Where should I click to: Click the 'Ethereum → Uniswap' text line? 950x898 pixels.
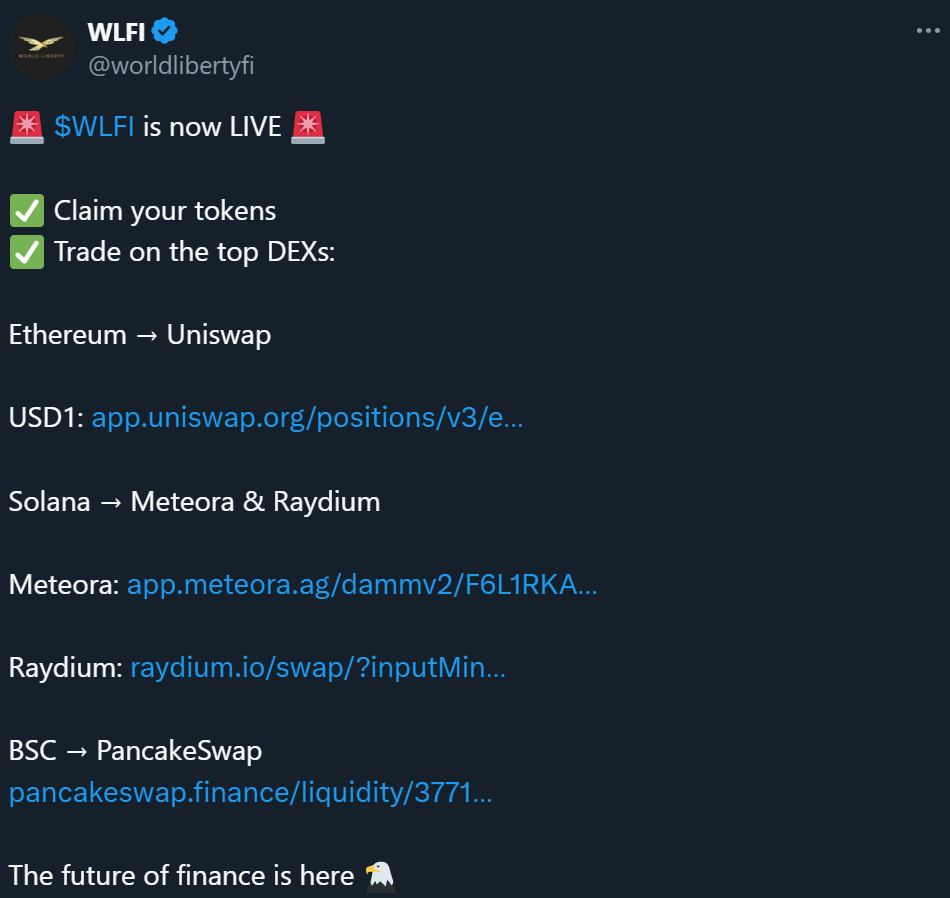pyautogui.click(x=140, y=335)
